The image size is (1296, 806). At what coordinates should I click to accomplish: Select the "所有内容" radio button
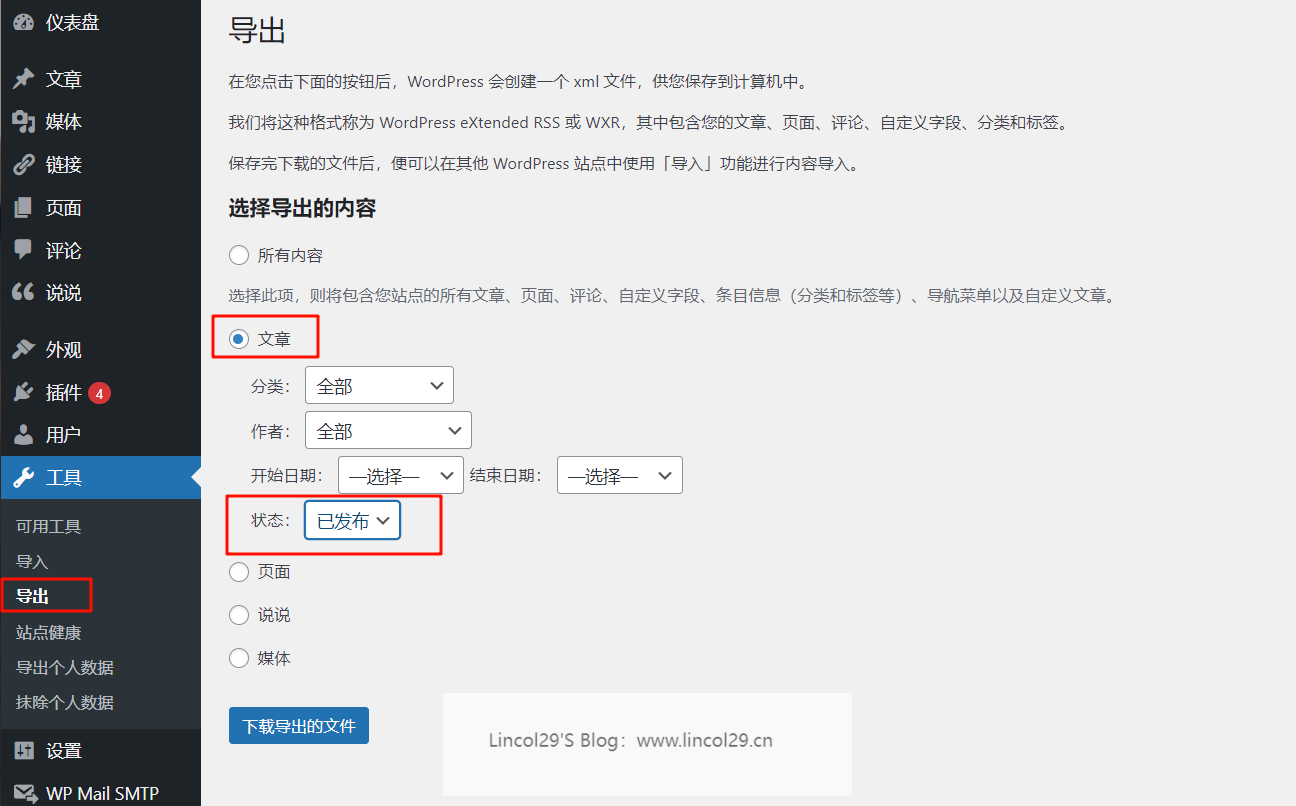click(x=239, y=255)
